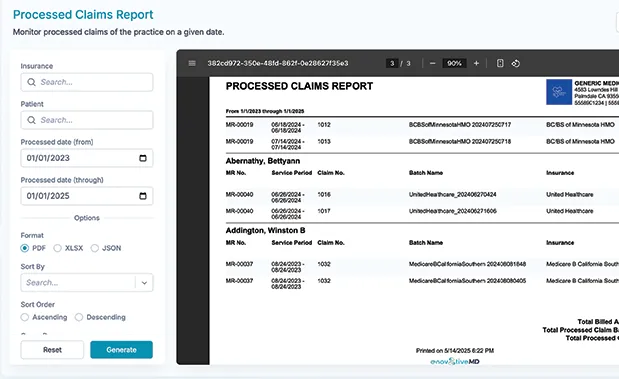This screenshot has width=619, height=379.
Task: Click the search icon in Patient field
Action: click(32, 120)
